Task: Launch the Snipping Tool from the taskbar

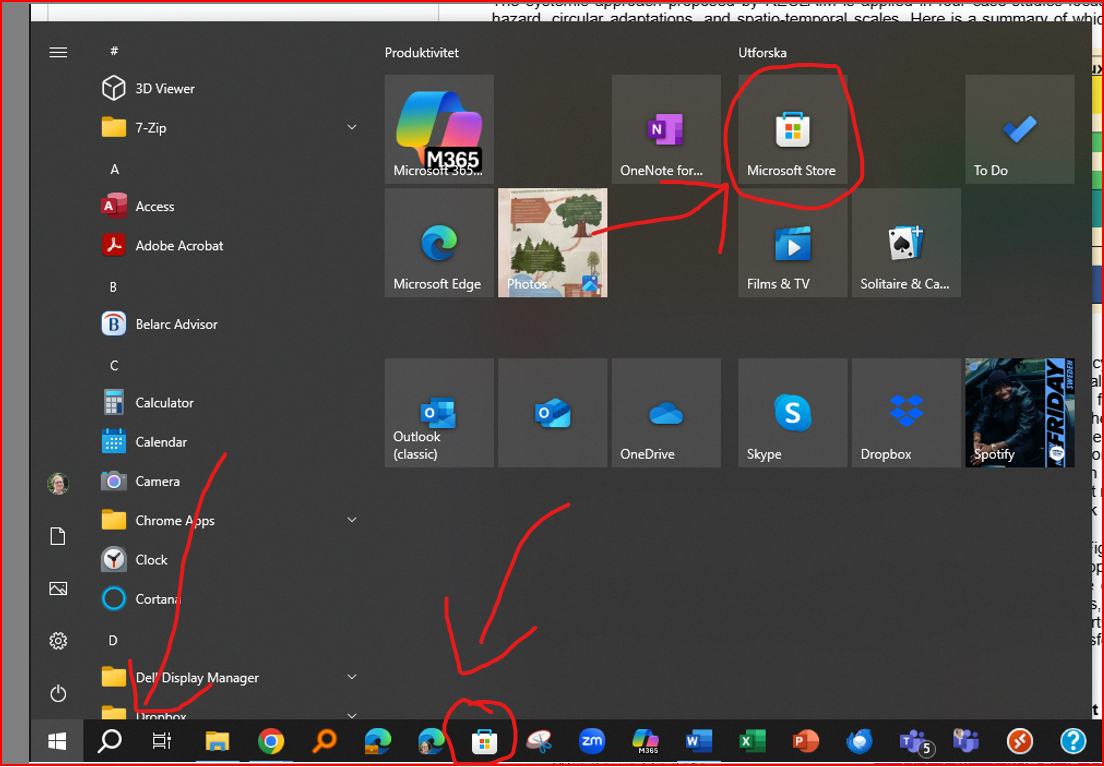Action: 539,741
